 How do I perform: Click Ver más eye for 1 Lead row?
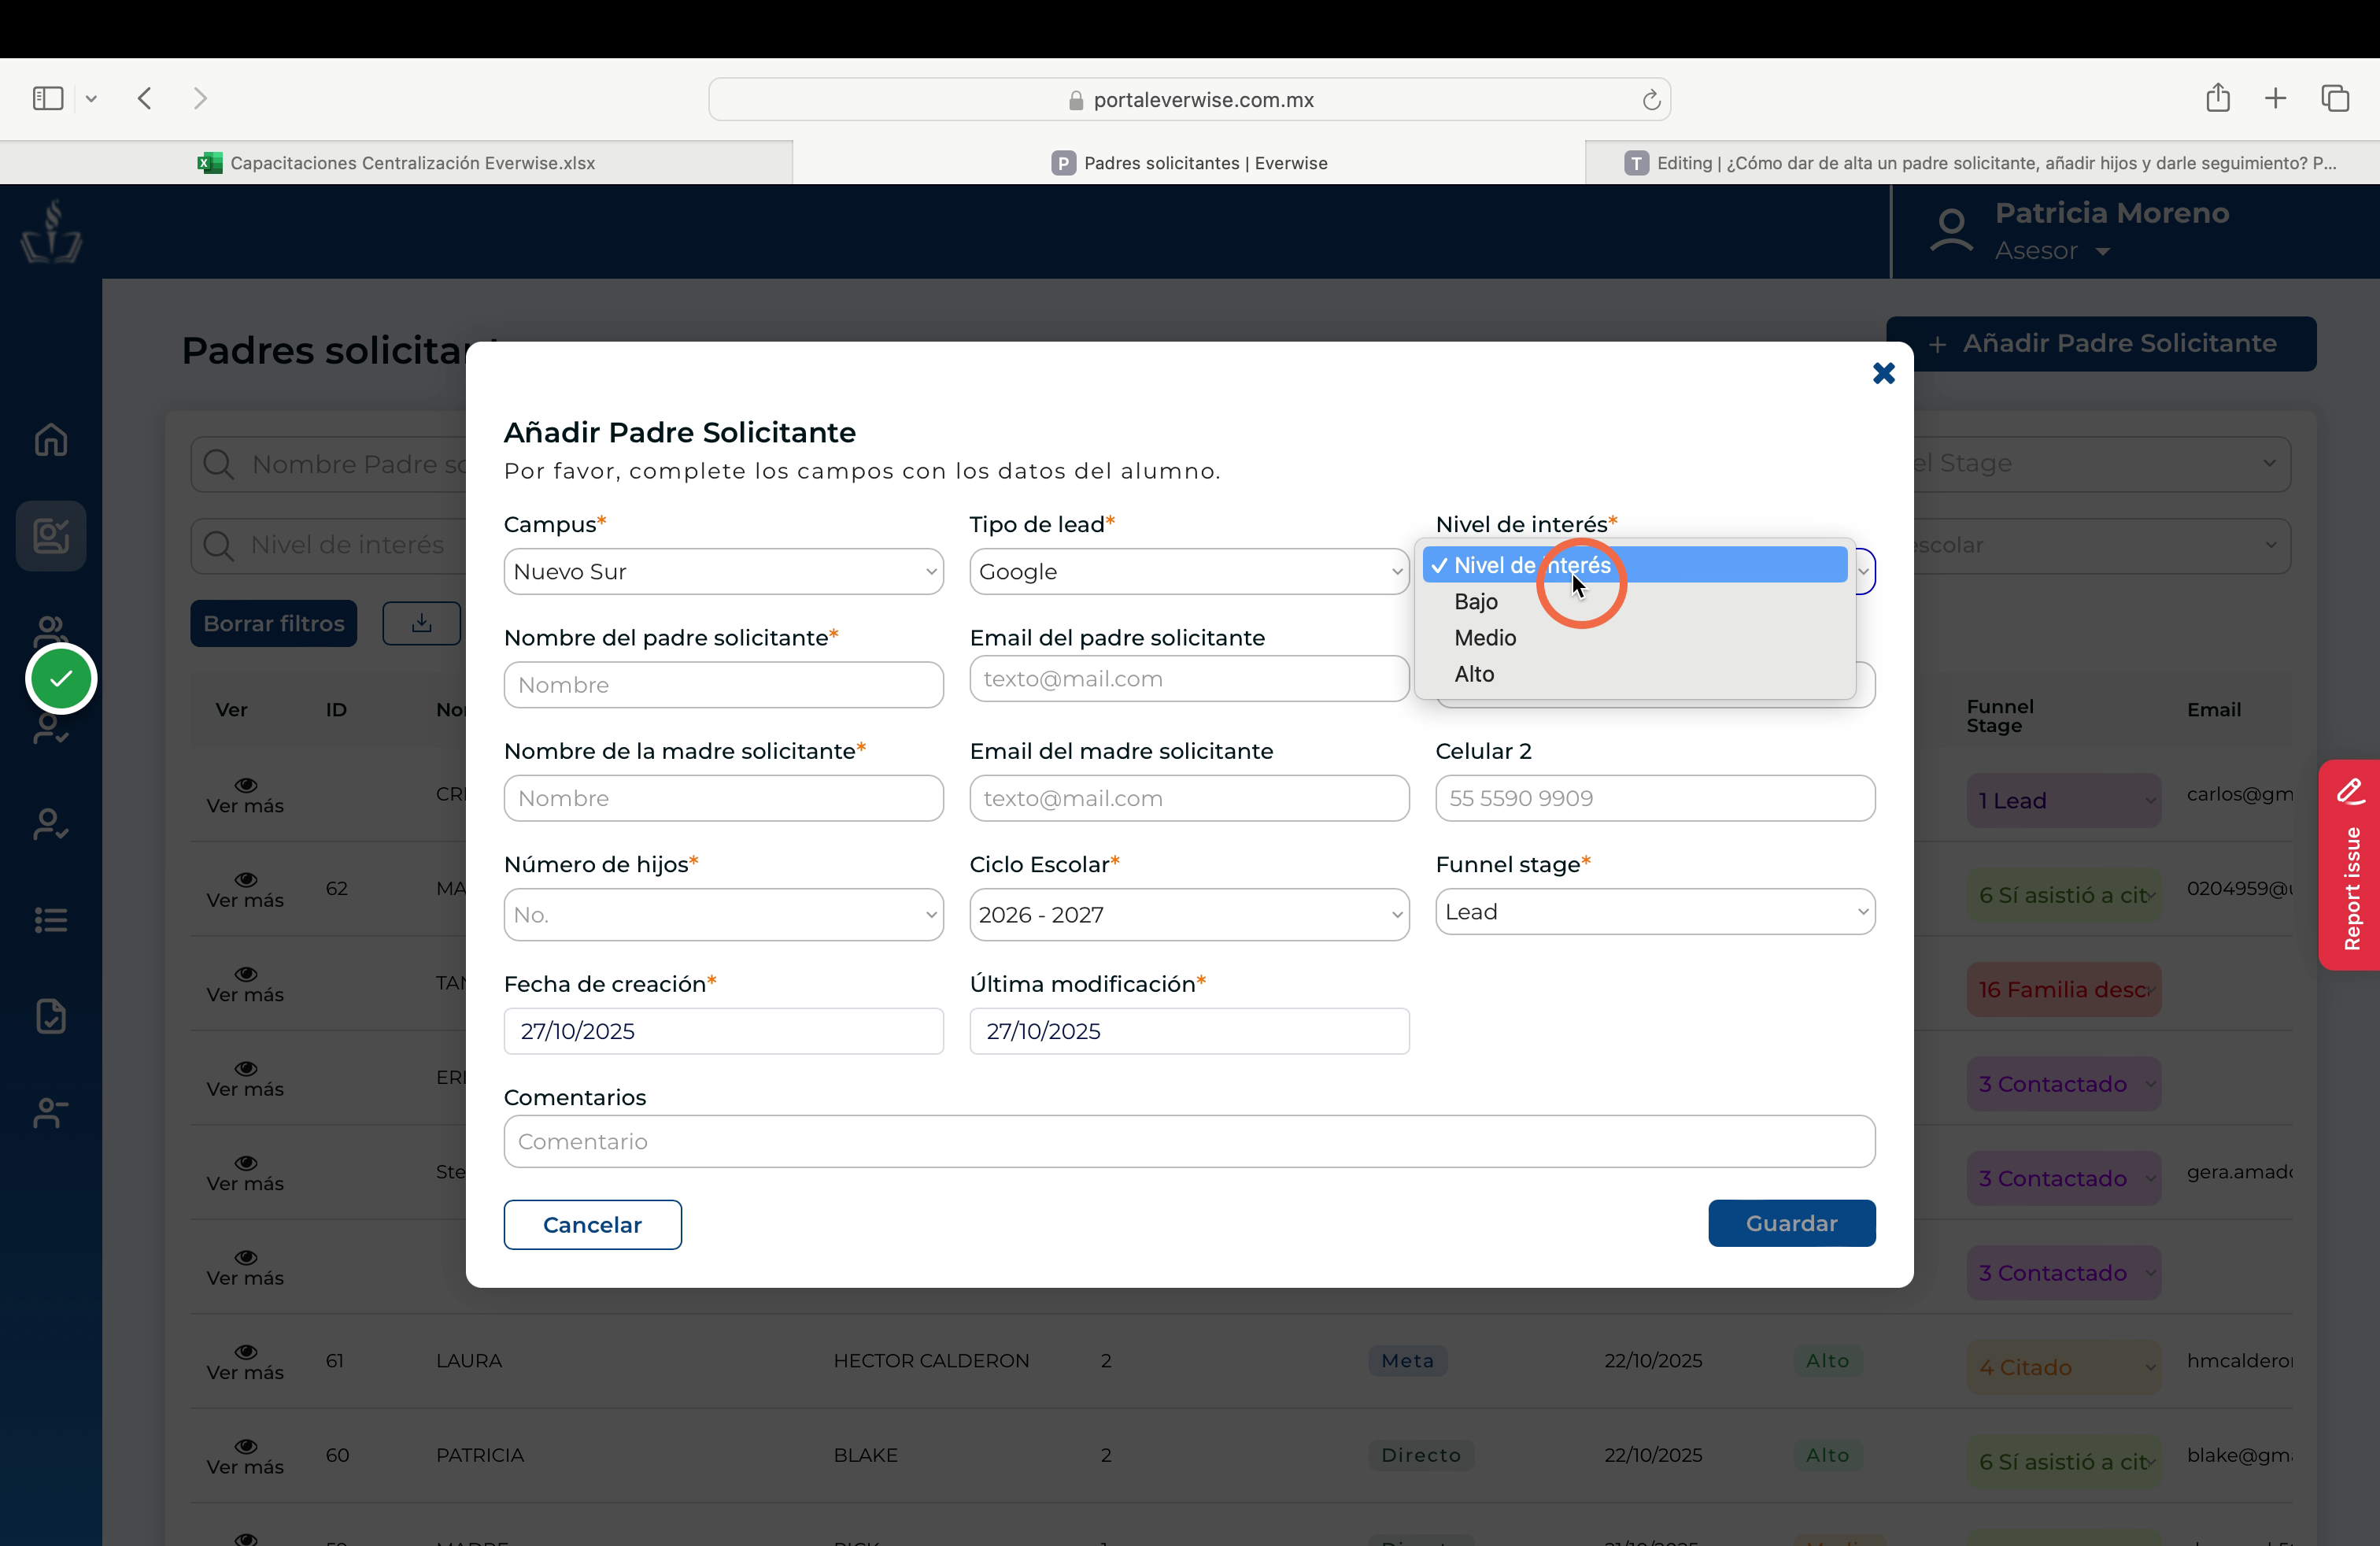tap(246, 785)
